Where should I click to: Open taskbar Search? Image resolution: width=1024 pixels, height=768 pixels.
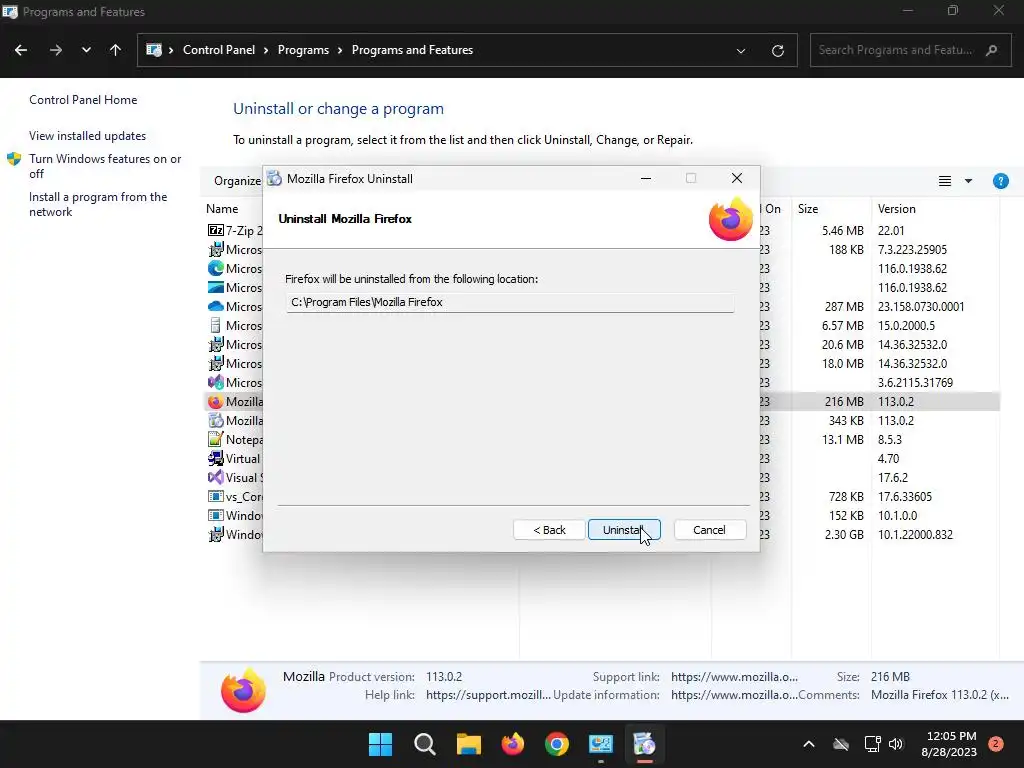[424, 744]
